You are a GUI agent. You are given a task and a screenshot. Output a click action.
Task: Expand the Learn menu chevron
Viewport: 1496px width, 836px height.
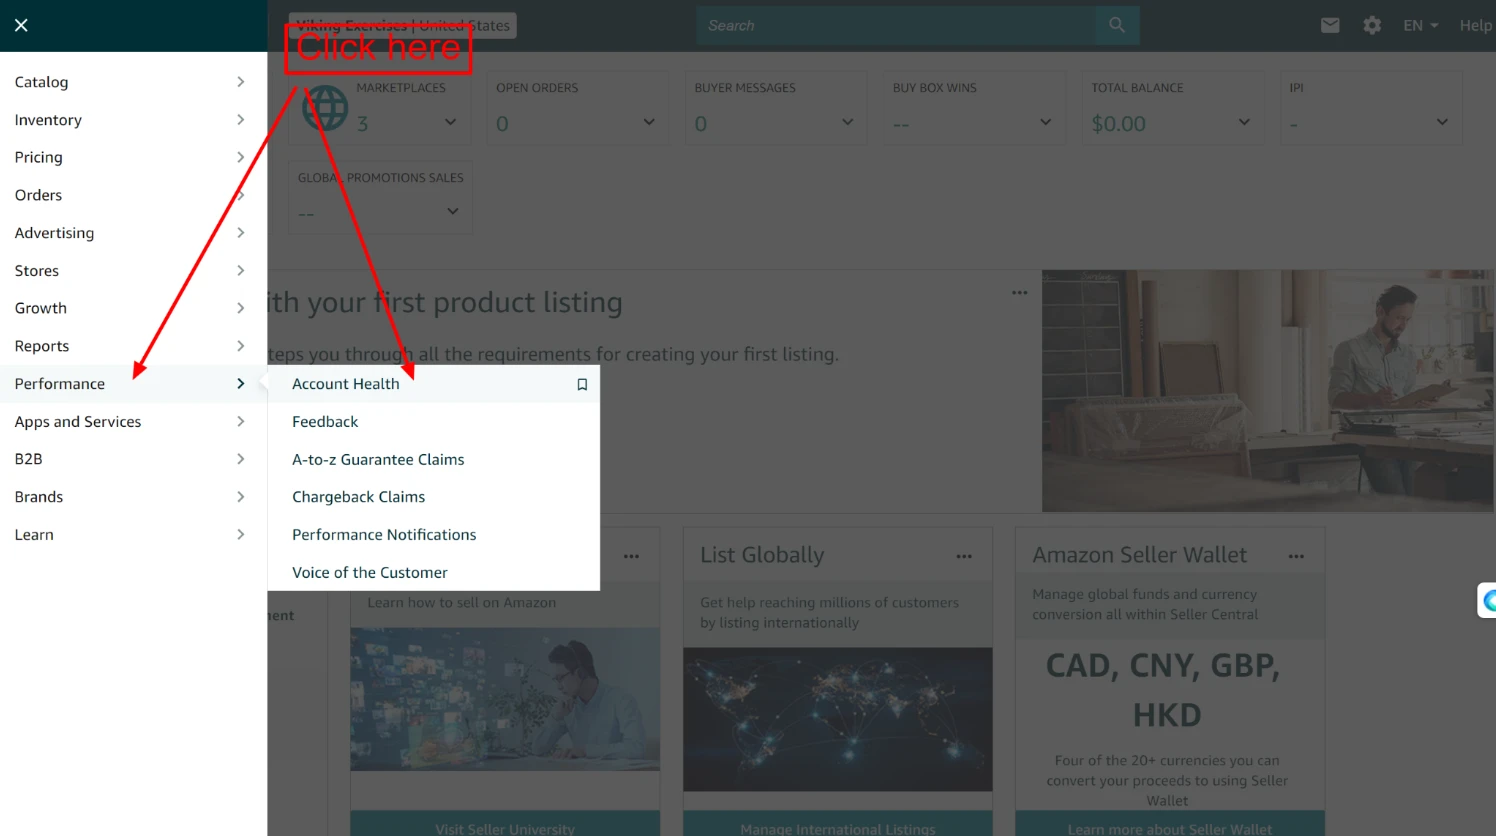point(240,534)
